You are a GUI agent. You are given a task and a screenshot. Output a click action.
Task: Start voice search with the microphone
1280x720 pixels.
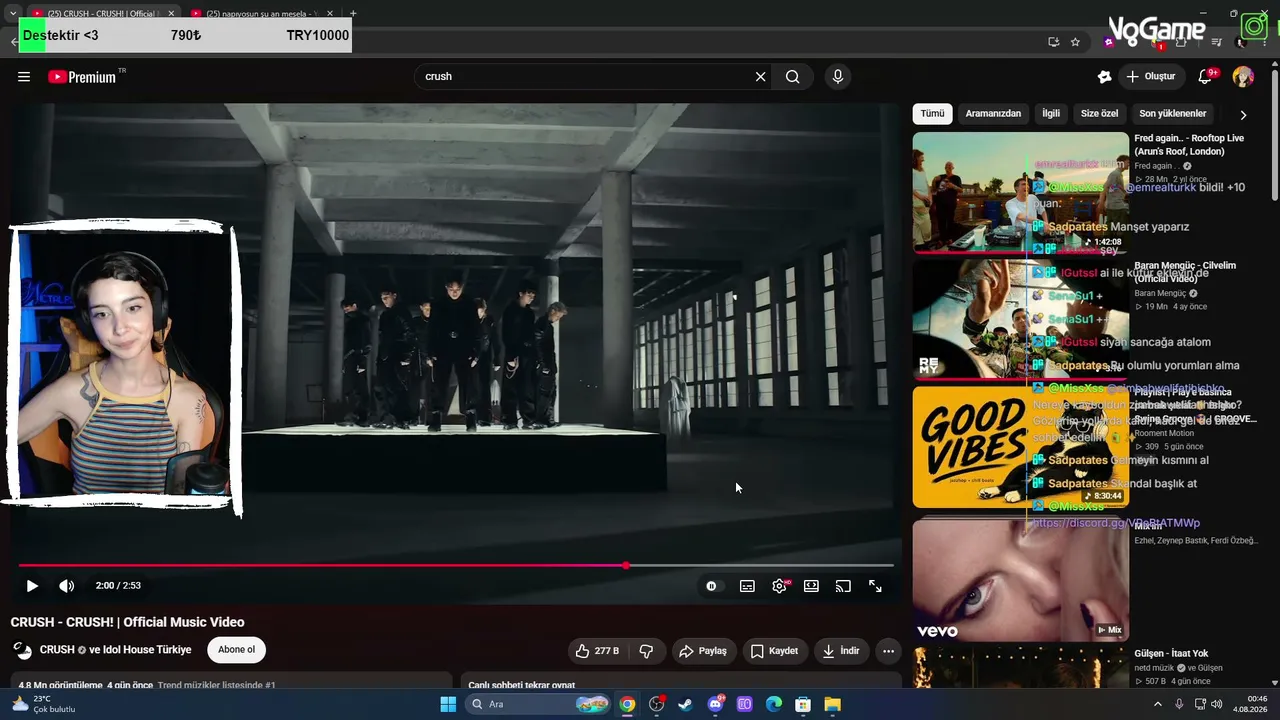pos(838,77)
